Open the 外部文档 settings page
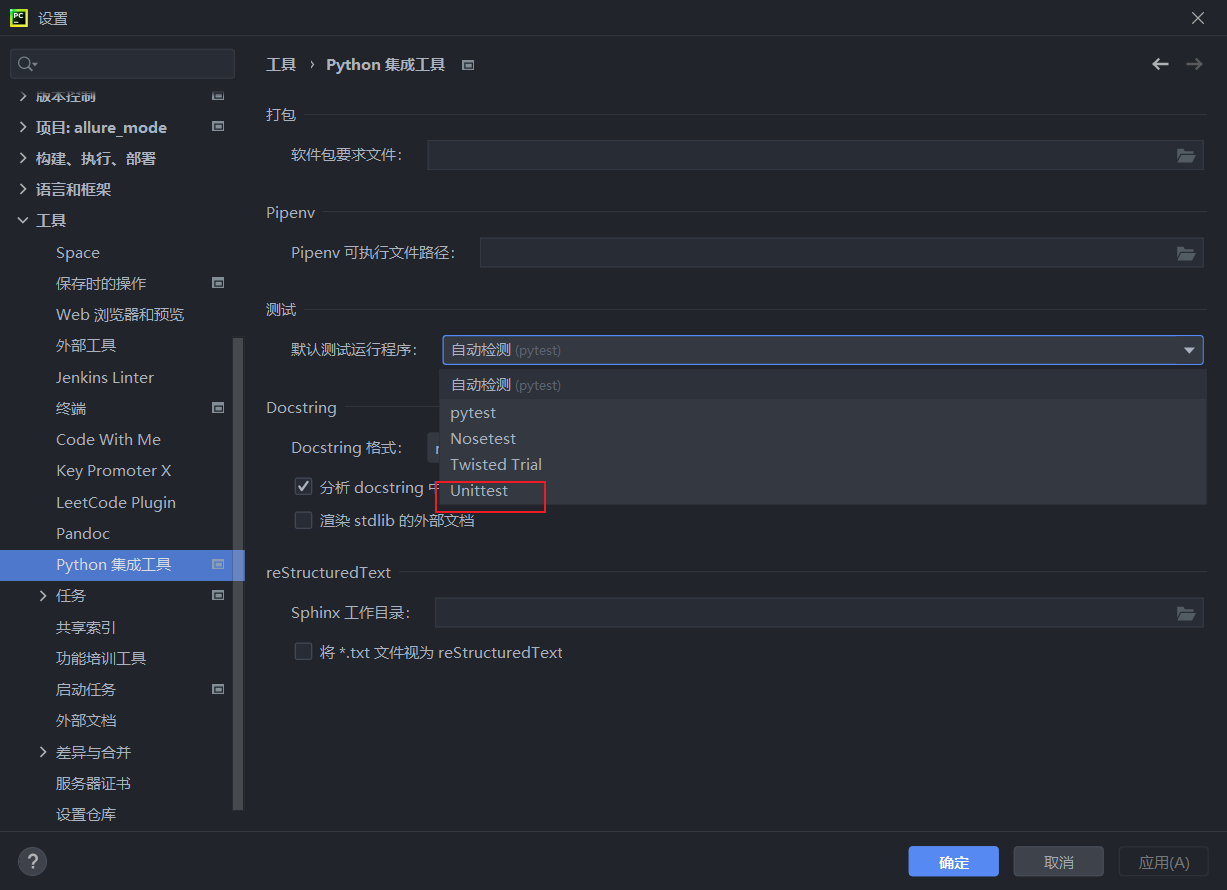1227x890 pixels. pyautogui.click(x=86, y=720)
